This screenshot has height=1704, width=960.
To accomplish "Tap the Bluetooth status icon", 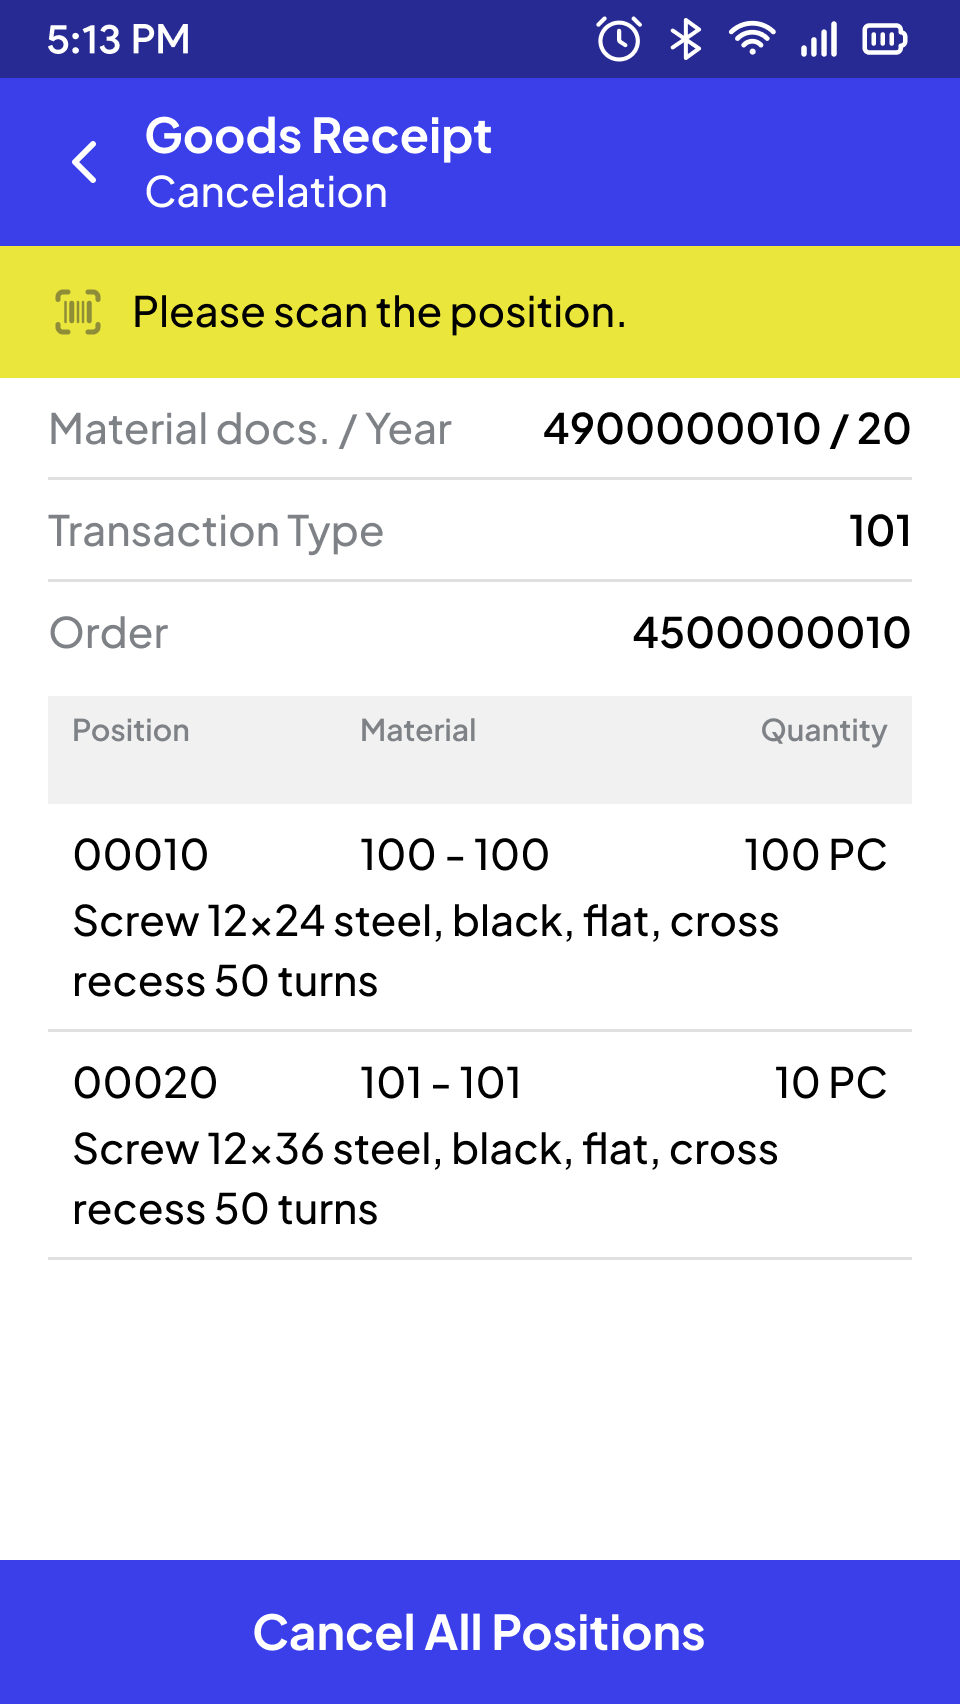I will click(x=686, y=40).
